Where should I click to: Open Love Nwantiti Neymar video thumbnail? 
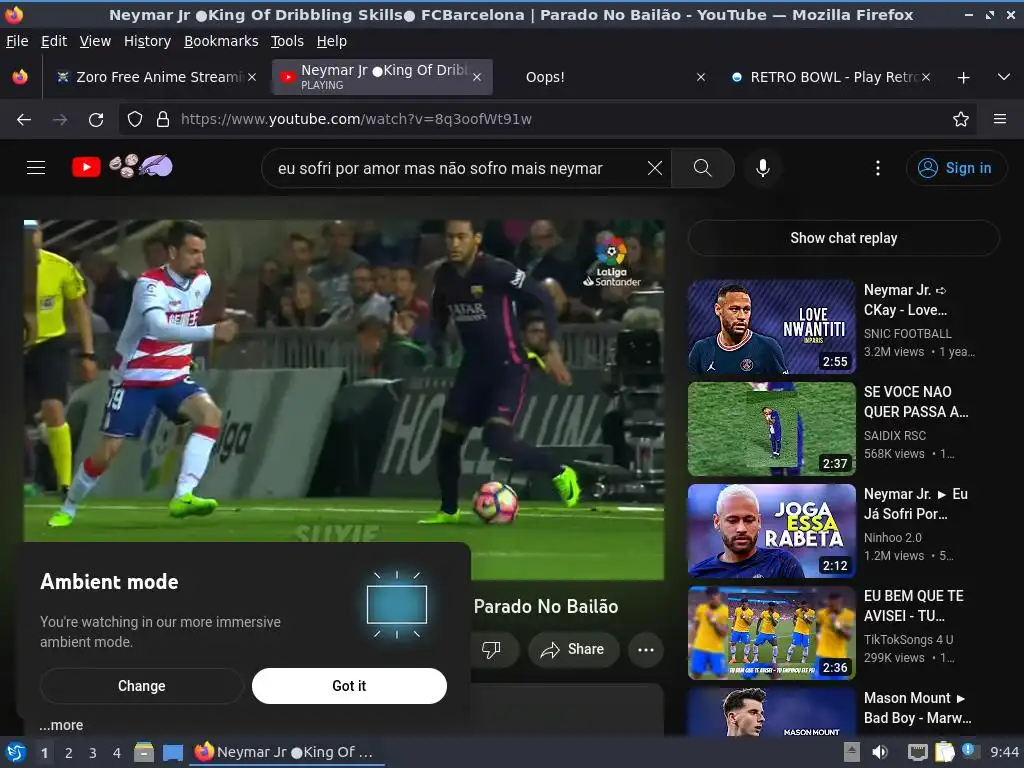(771, 327)
